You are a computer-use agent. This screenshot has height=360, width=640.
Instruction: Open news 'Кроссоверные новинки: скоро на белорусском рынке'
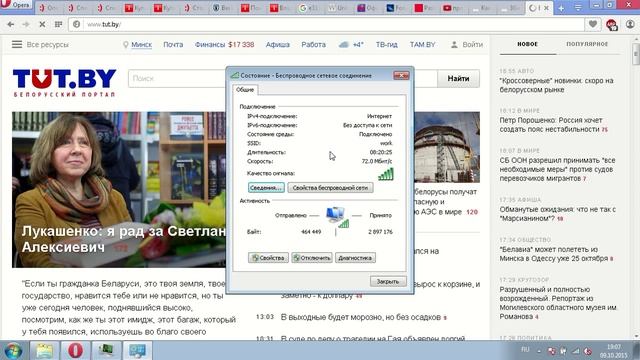pyautogui.click(x=556, y=85)
